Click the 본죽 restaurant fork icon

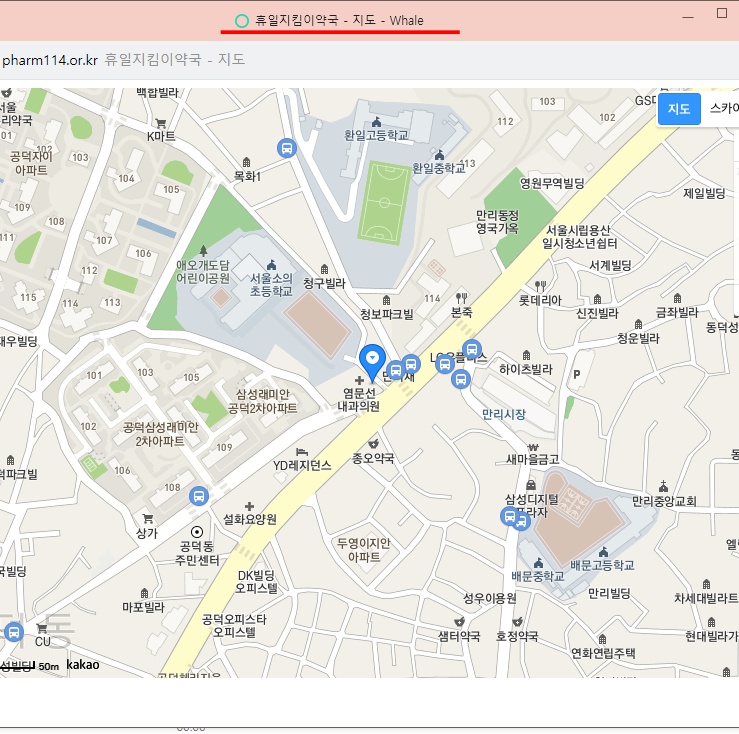point(461,298)
